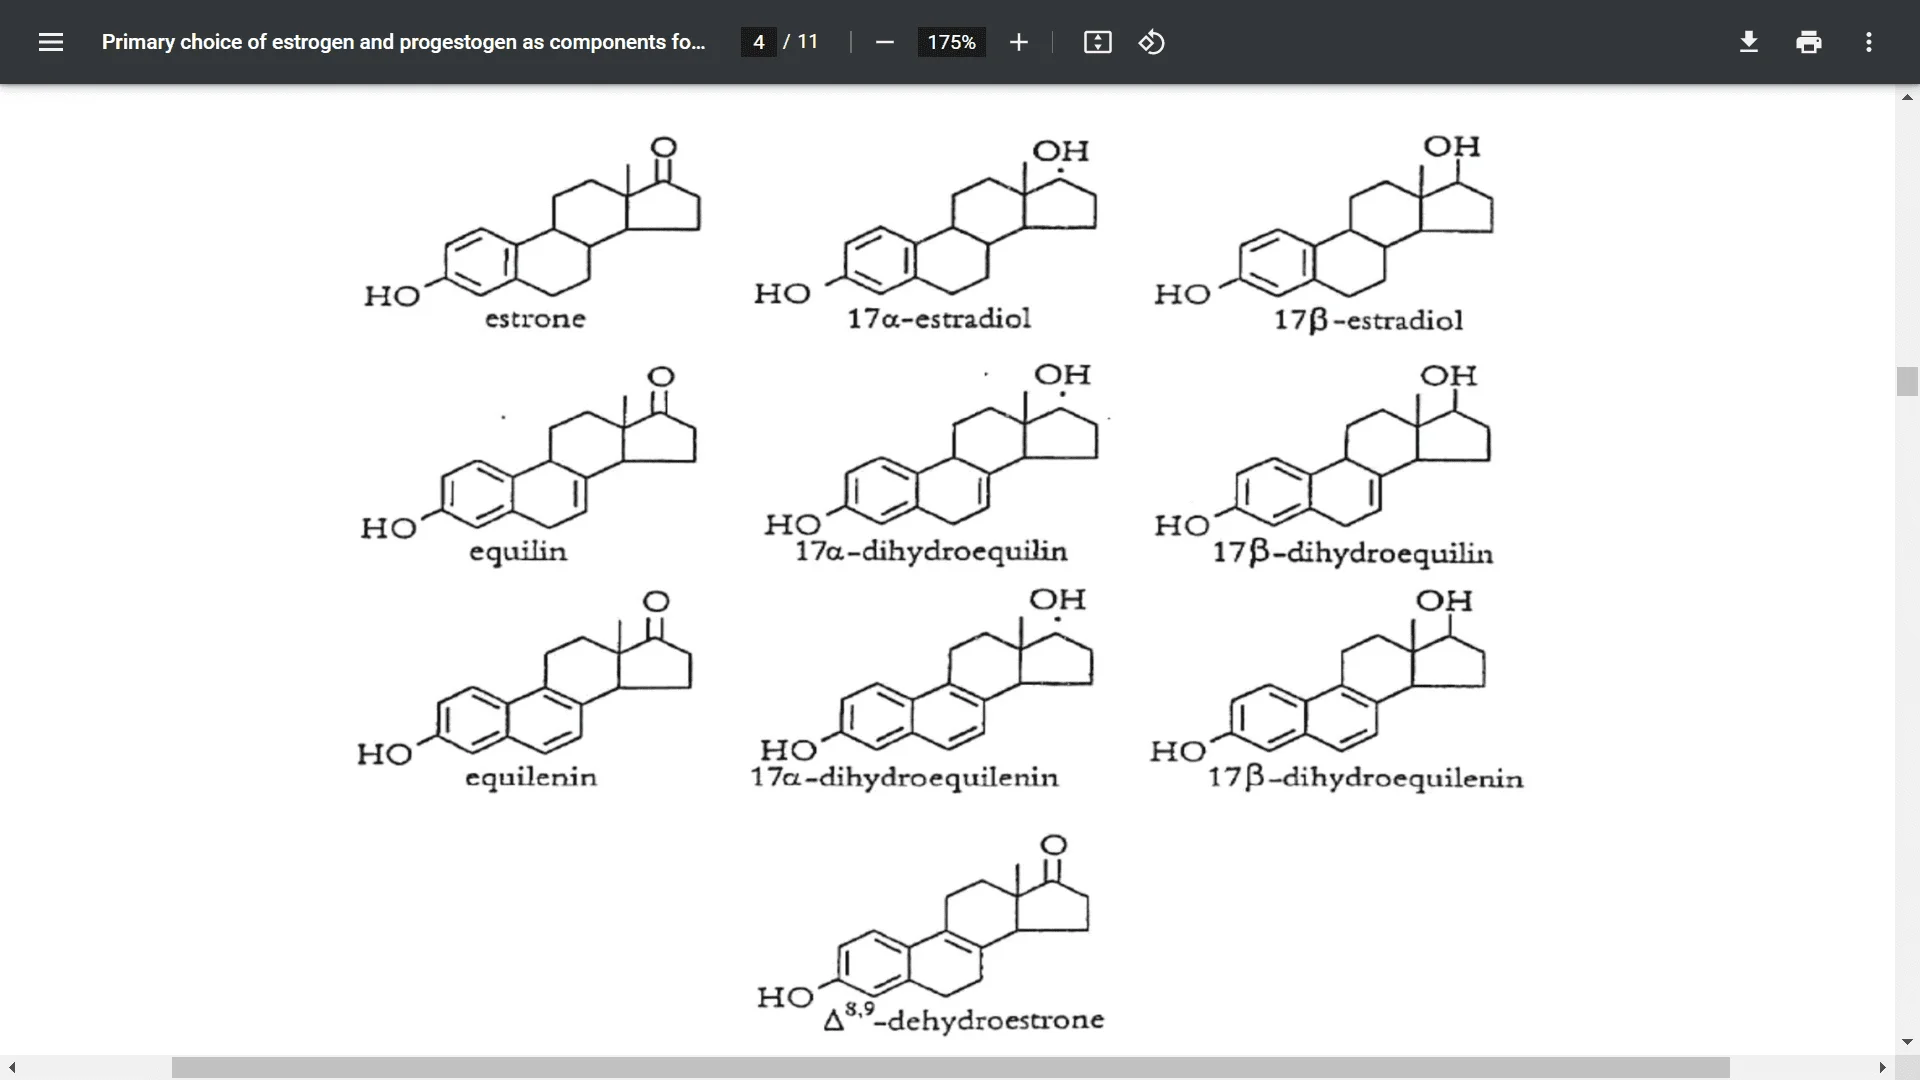Click the '17α-dihydroequilin' label
The image size is (1920, 1080).
(931, 552)
